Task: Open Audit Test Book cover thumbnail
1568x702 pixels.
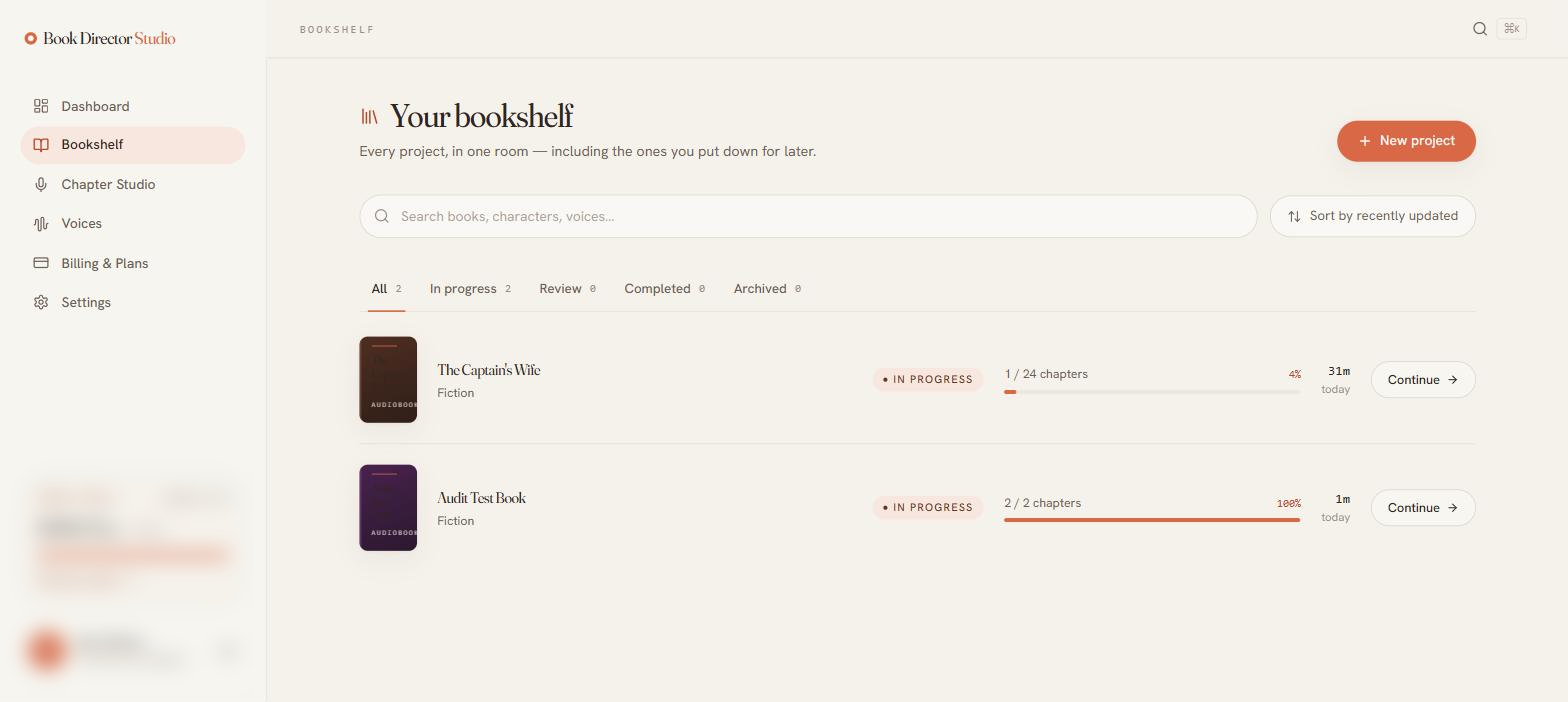Action: (x=388, y=508)
